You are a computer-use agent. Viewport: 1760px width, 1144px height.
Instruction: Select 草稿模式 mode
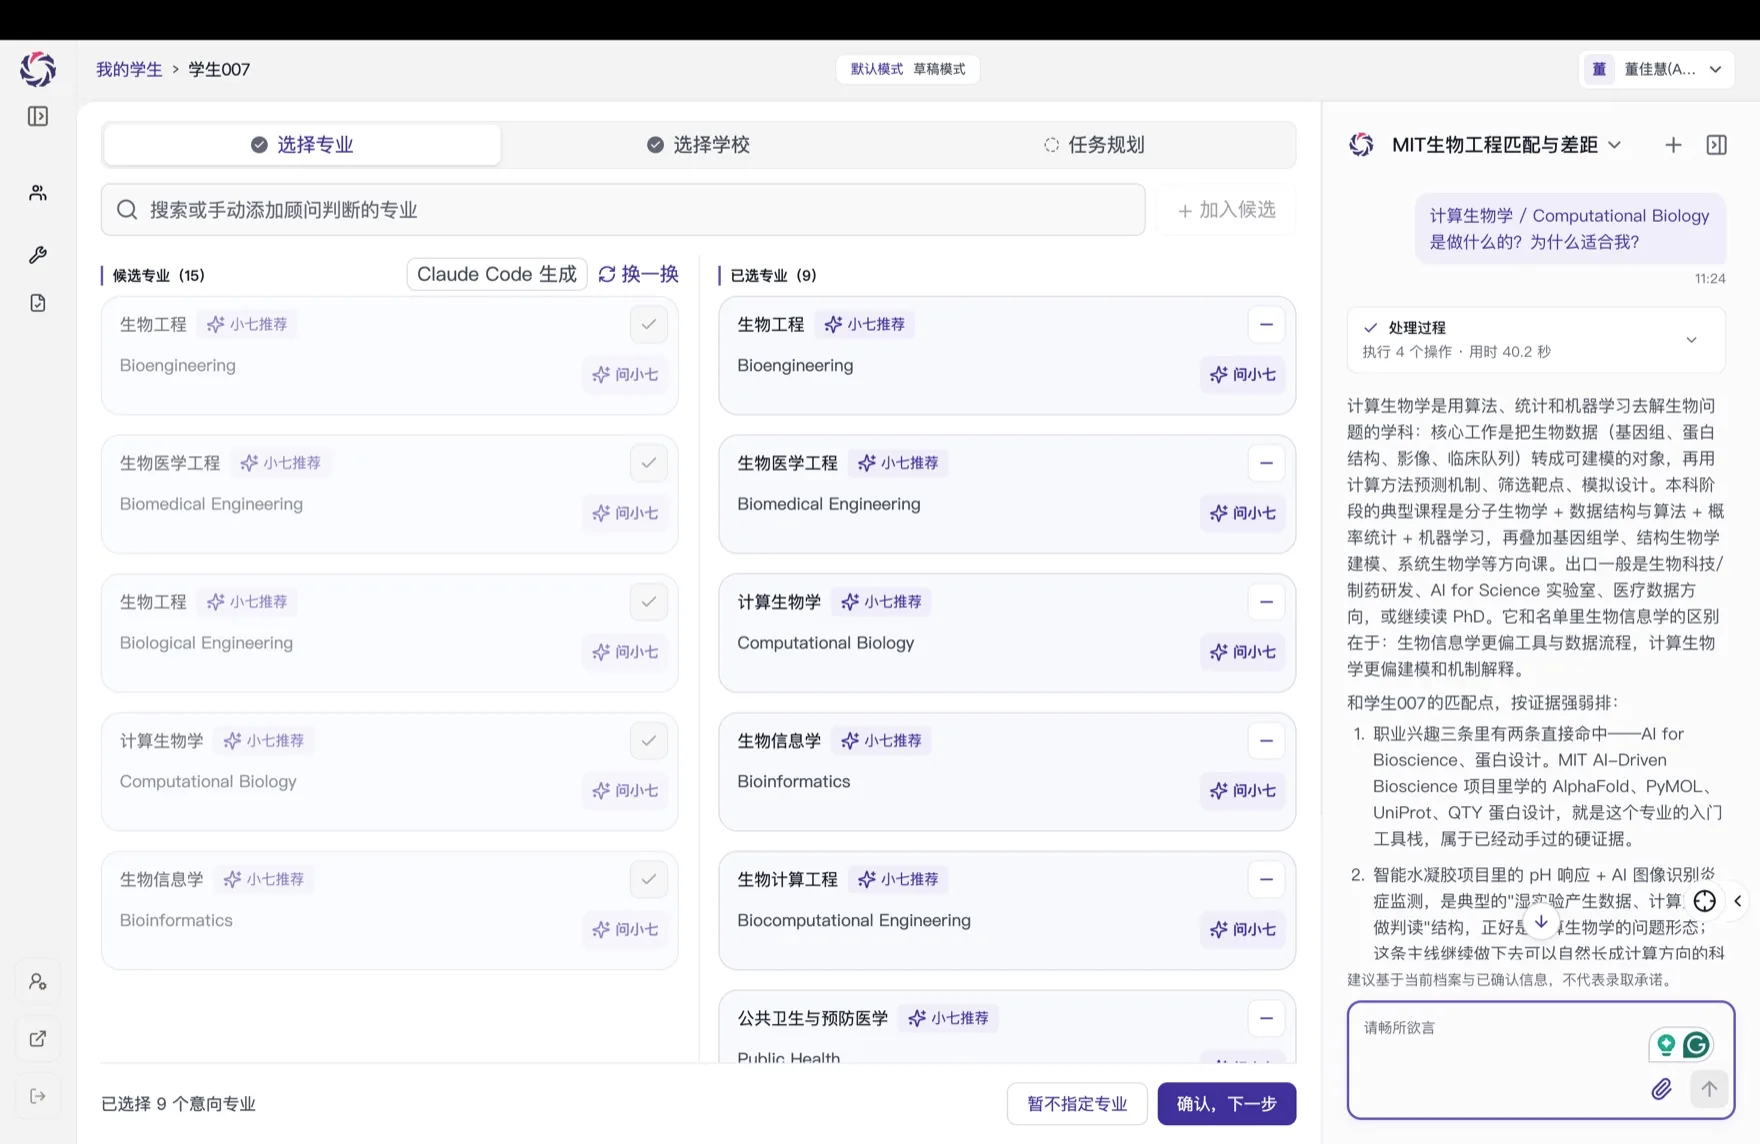939,69
